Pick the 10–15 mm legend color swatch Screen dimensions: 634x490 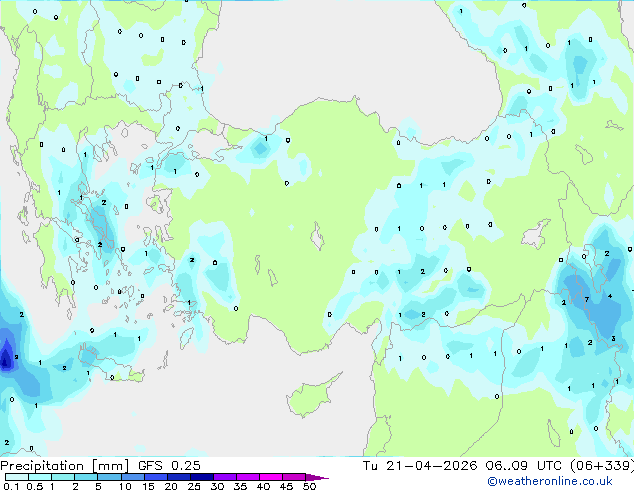(132, 477)
